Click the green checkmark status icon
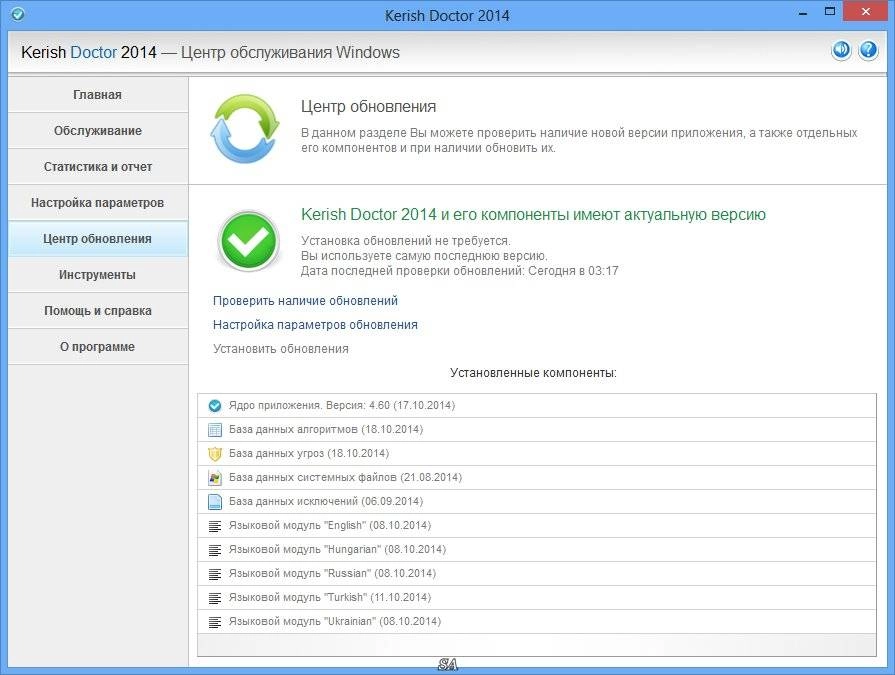Viewport: 895px width, 675px height. (248, 240)
